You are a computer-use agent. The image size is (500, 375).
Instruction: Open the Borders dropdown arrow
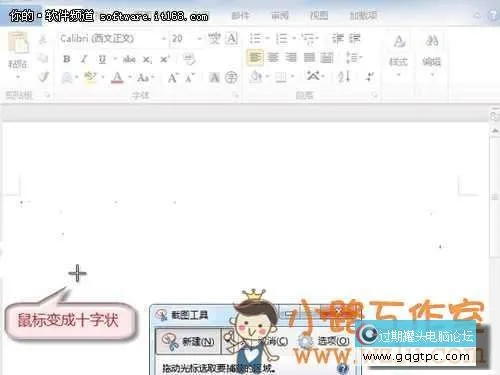[292, 77]
